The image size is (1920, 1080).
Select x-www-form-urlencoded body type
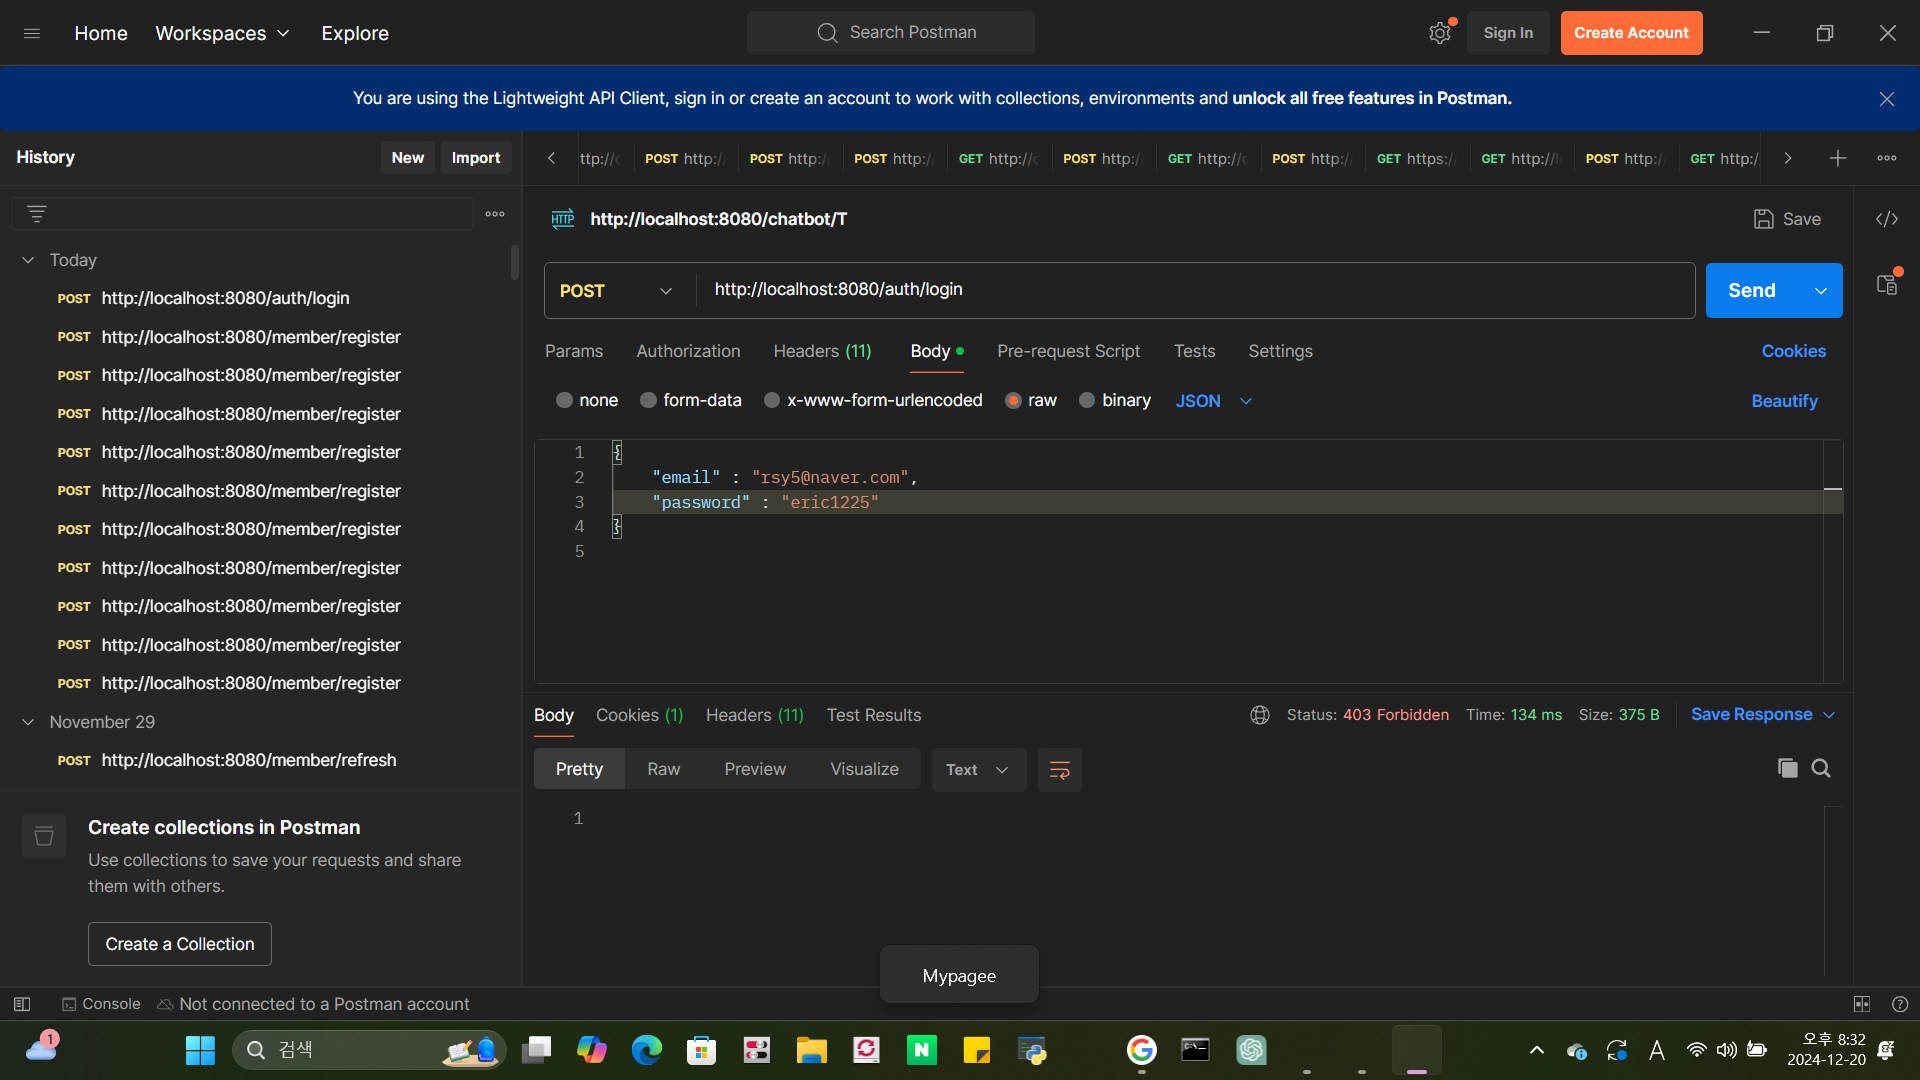pos(772,401)
